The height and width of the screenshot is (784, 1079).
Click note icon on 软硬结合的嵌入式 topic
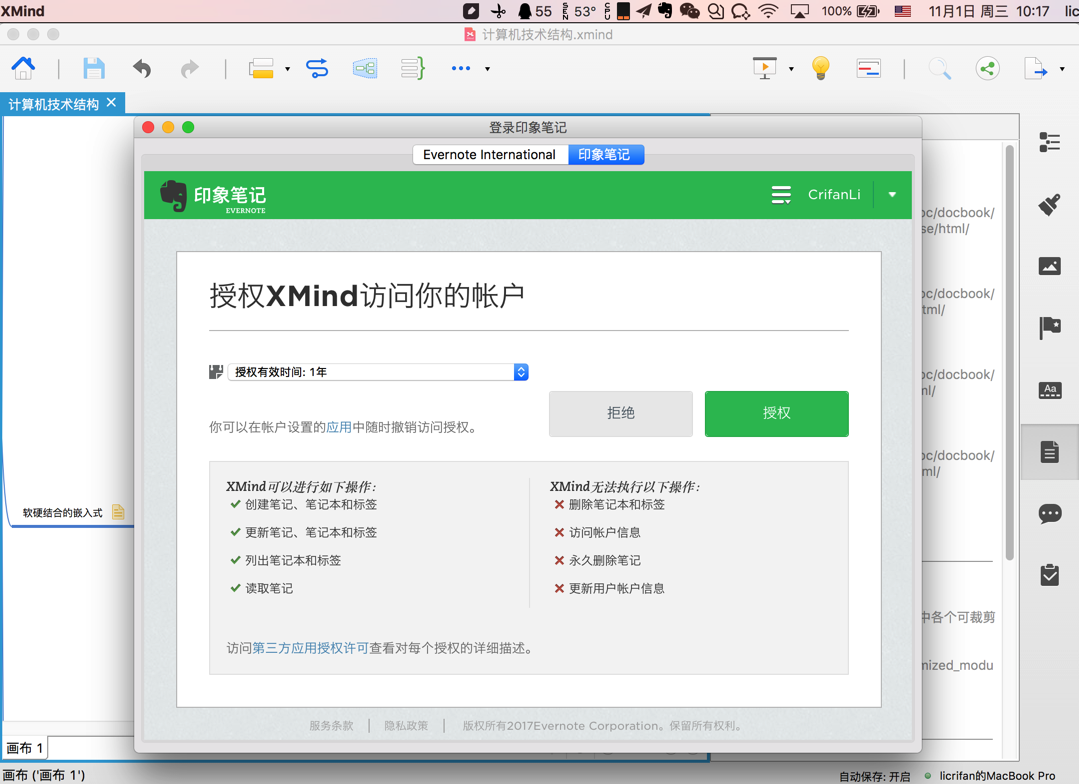pos(118,512)
